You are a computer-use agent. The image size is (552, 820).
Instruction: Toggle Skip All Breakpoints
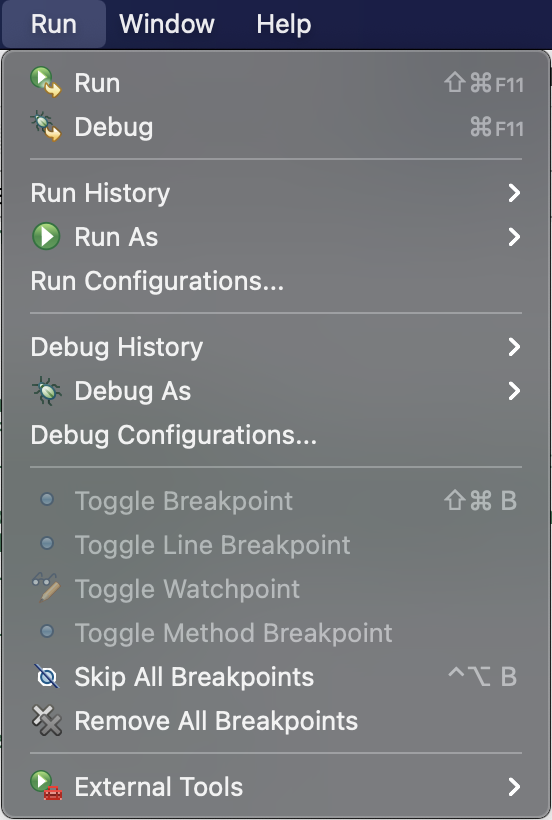point(276,677)
